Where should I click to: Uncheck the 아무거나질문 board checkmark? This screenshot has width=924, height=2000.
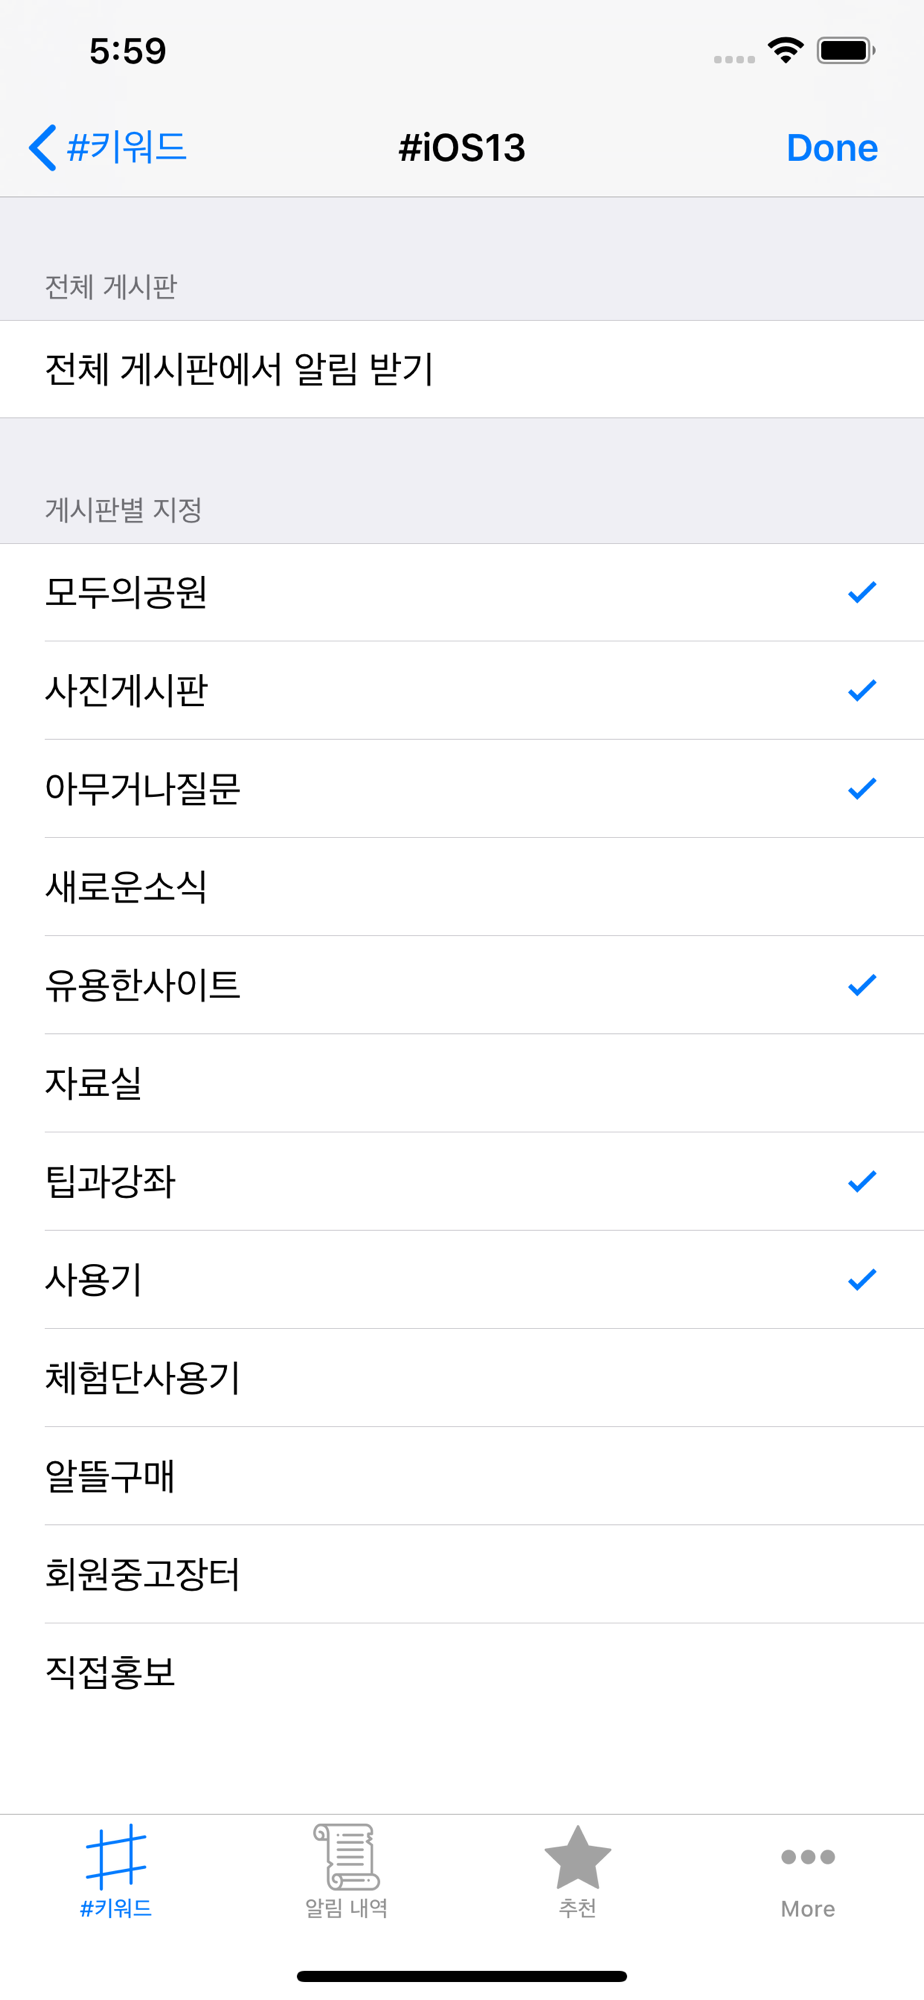tap(862, 788)
